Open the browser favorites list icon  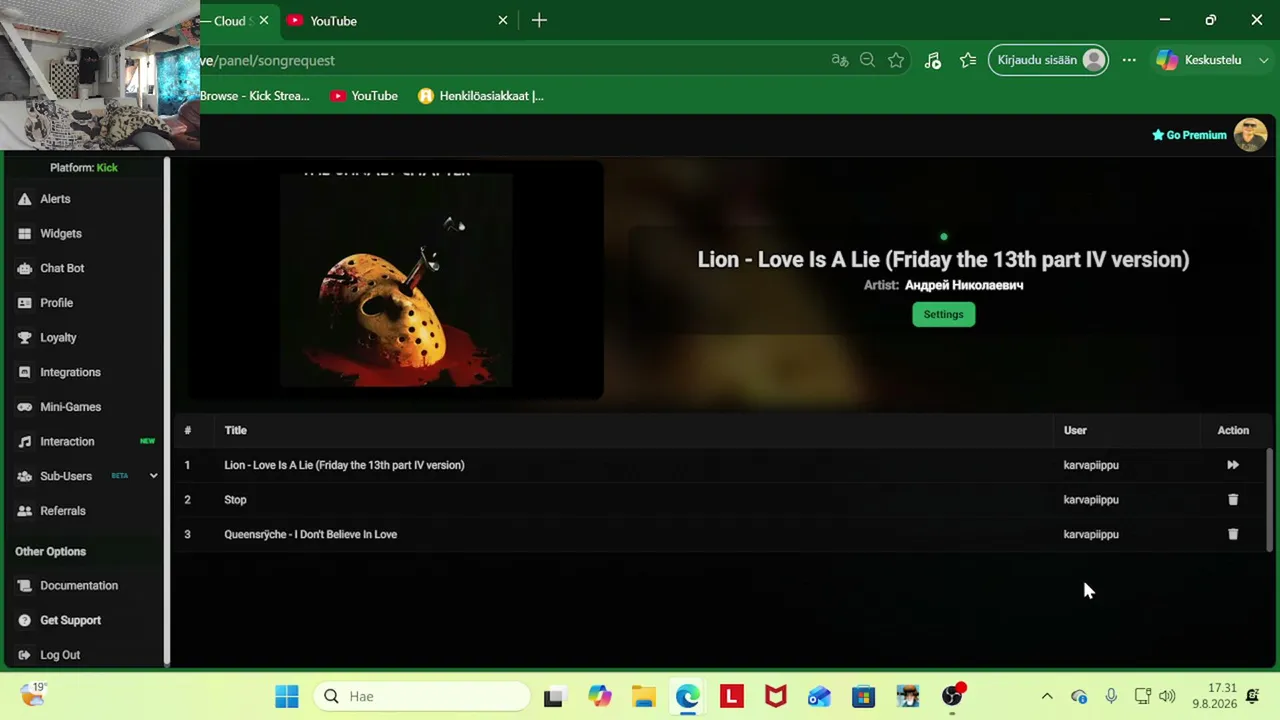[x=968, y=60]
